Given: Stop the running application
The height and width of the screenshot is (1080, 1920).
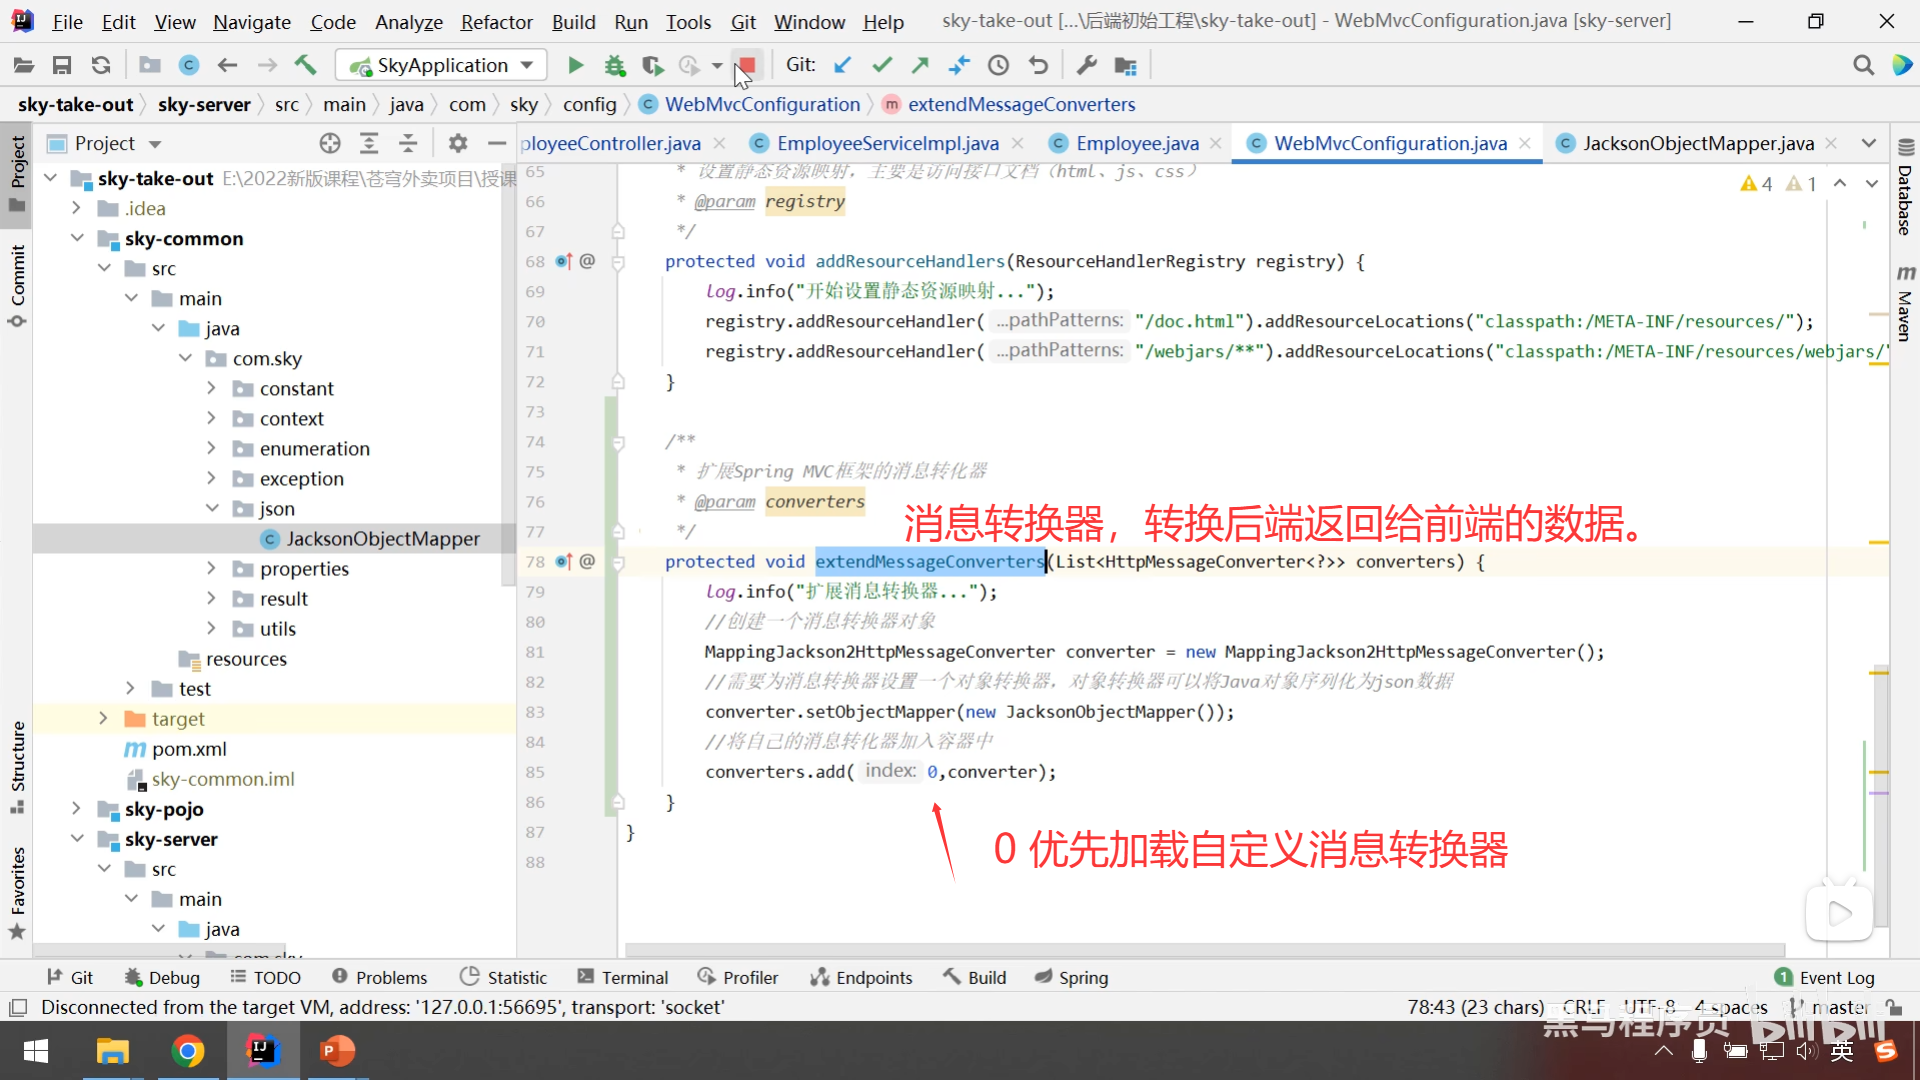Looking at the screenshot, I should (746, 66).
